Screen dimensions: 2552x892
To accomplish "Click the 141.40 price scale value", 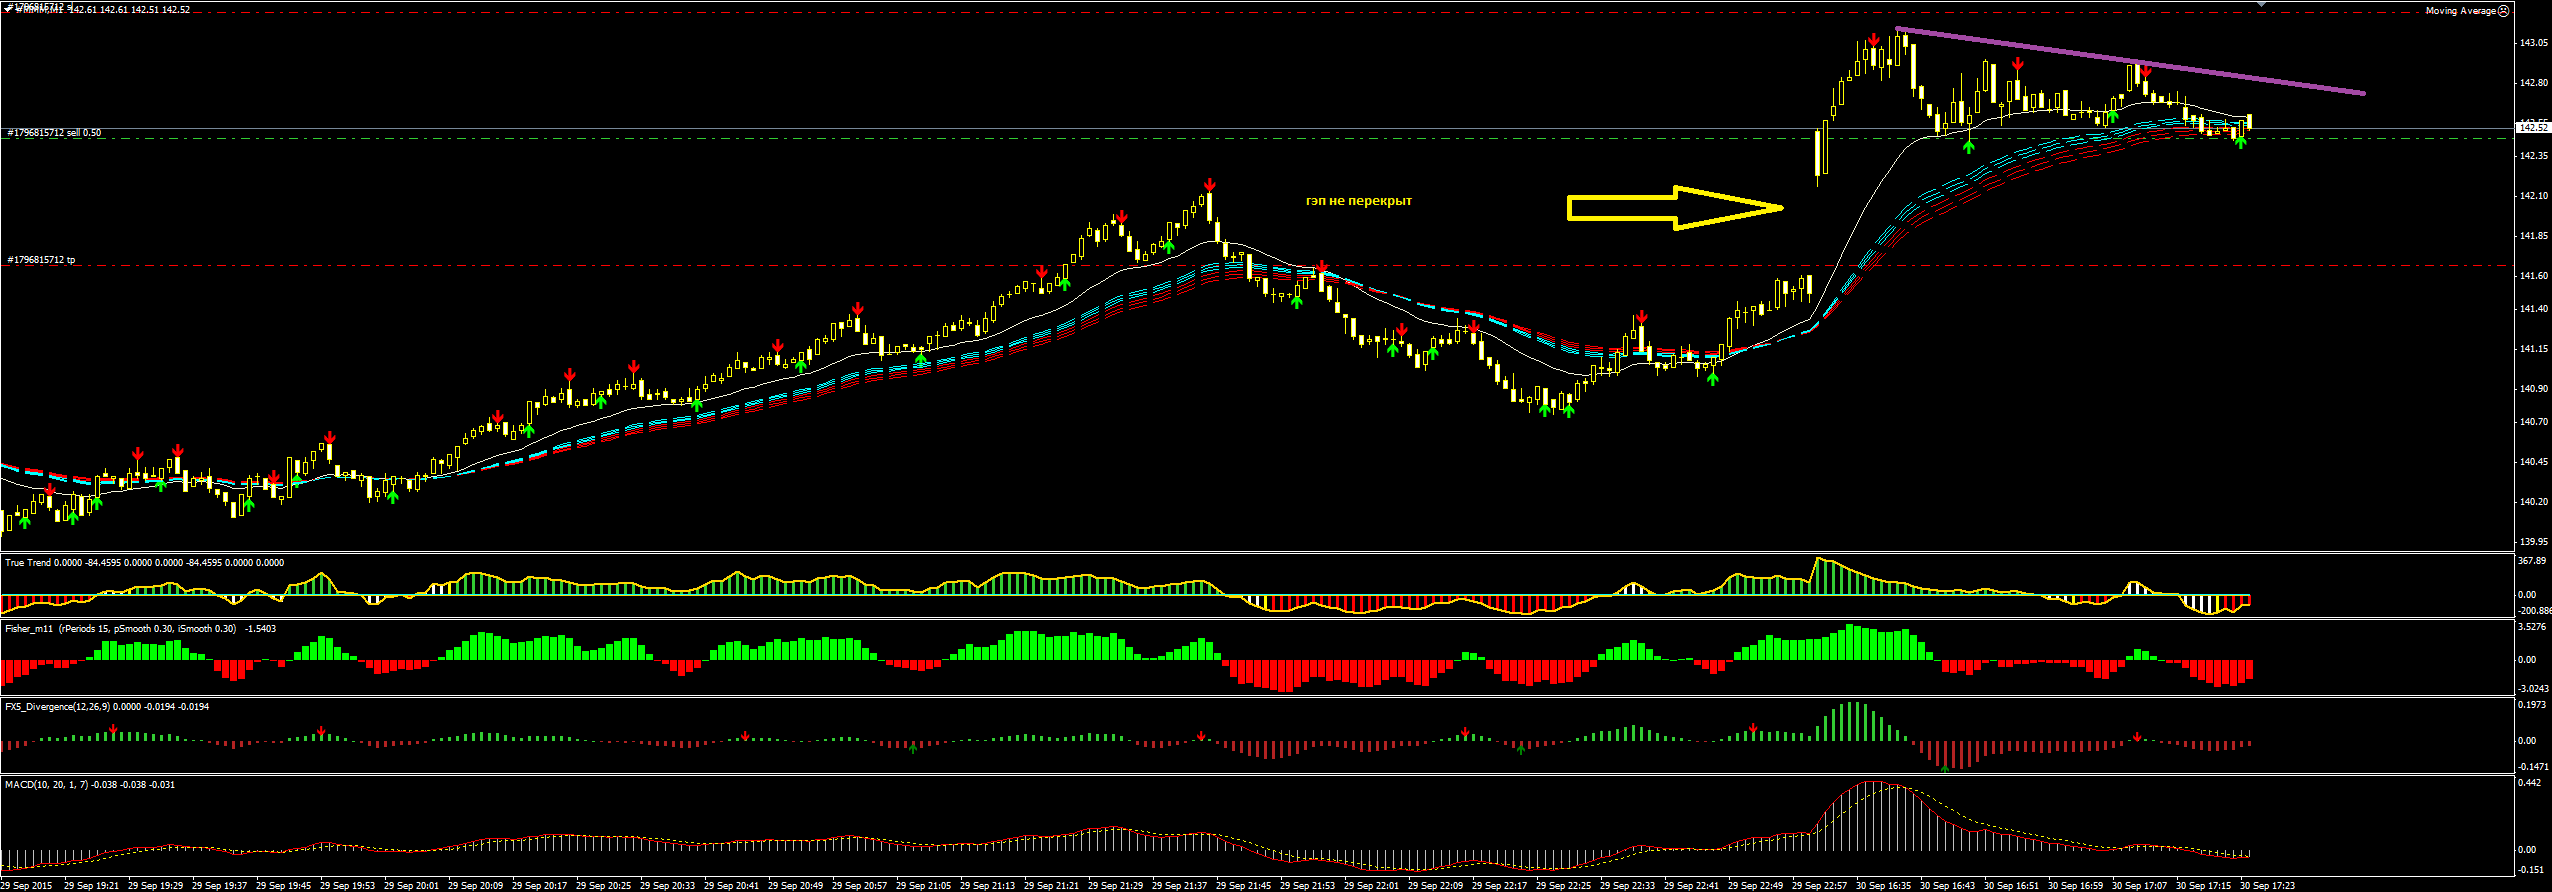I will pyautogui.click(x=2533, y=309).
